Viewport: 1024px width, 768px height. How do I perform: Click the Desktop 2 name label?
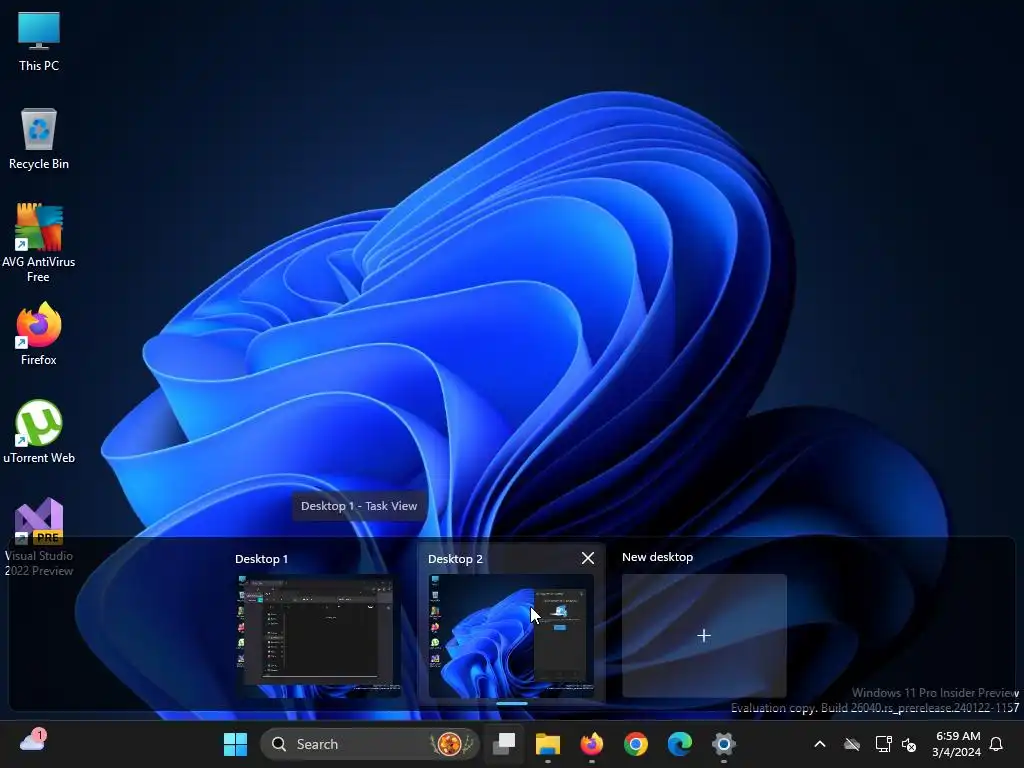(x=455, y=559)
